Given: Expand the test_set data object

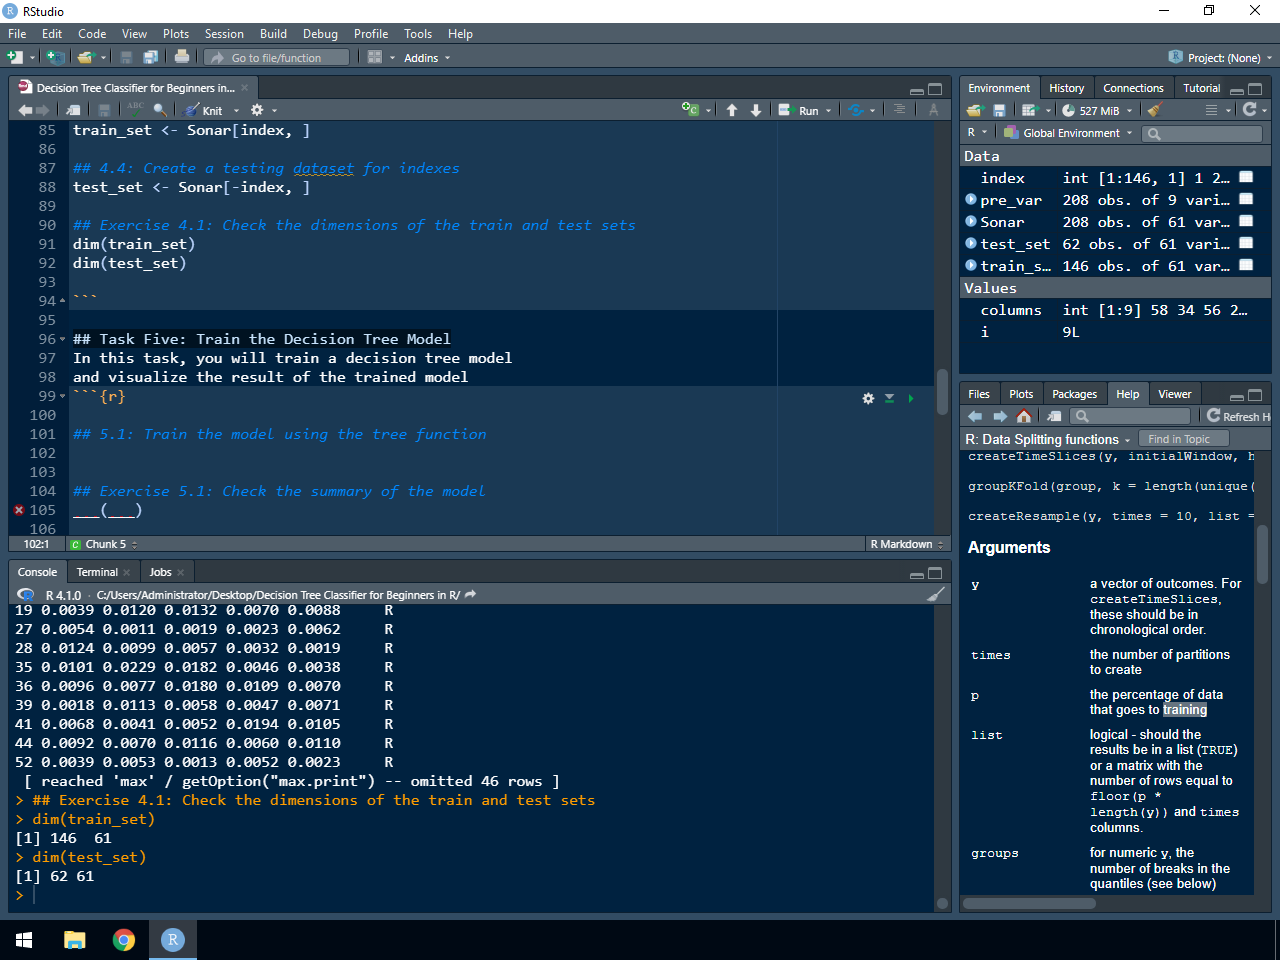Looking at the screenshot, I should coord(971,244).
